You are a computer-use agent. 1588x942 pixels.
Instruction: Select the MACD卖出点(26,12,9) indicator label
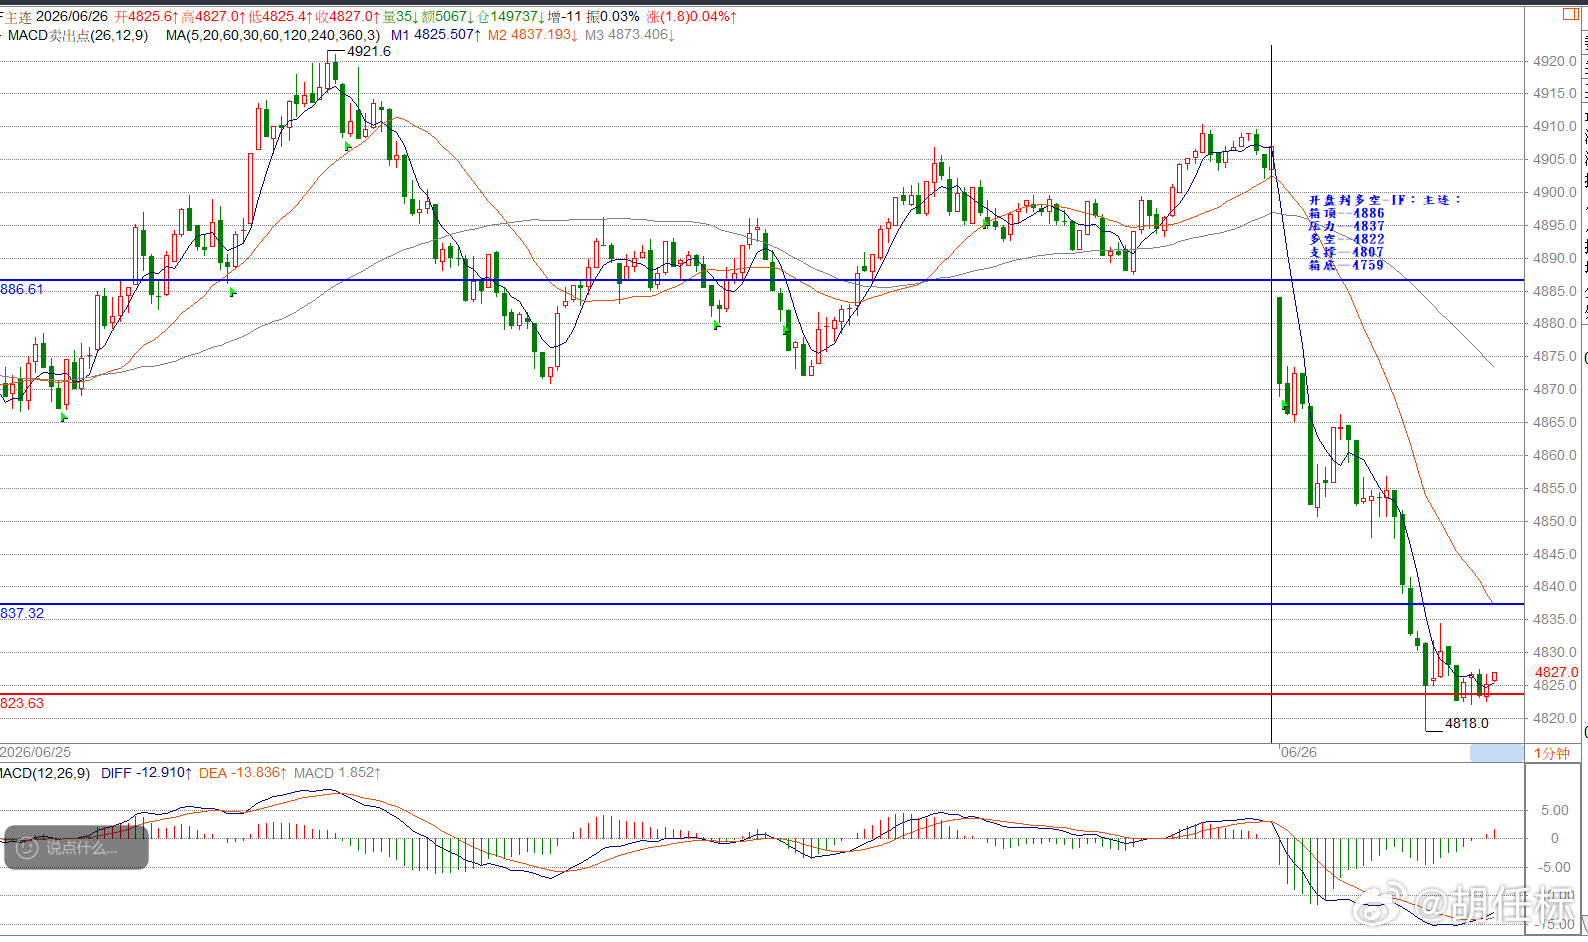pos(78,35)
